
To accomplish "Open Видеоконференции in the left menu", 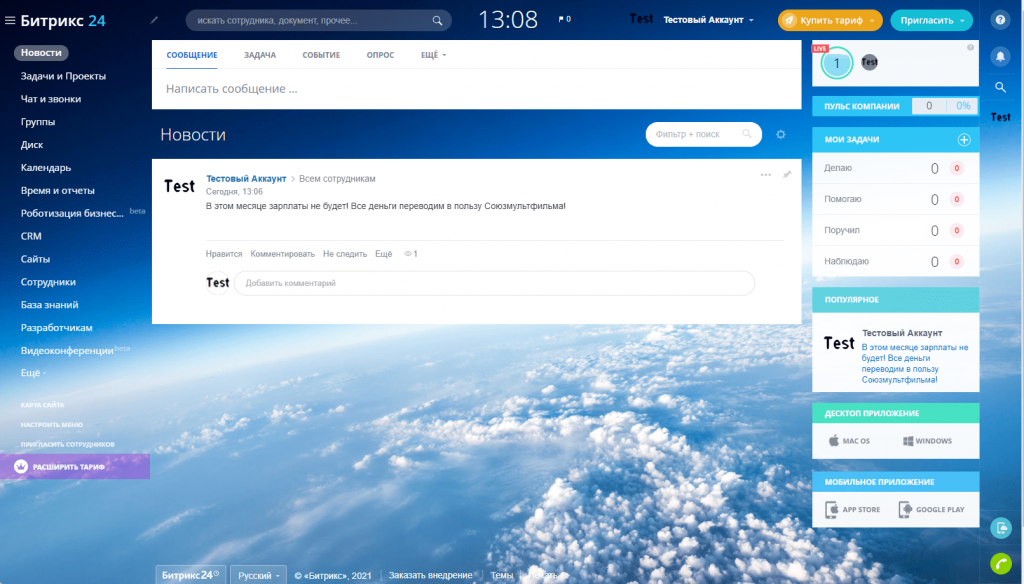I will (67, 350).
